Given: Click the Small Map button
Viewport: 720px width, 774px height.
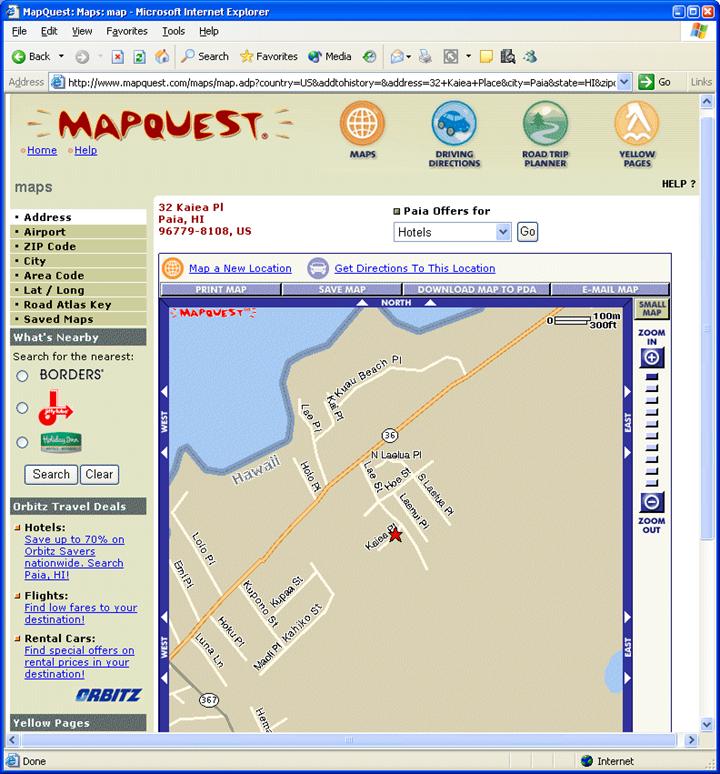Looking at the screenshot, I should pos(651,309).
